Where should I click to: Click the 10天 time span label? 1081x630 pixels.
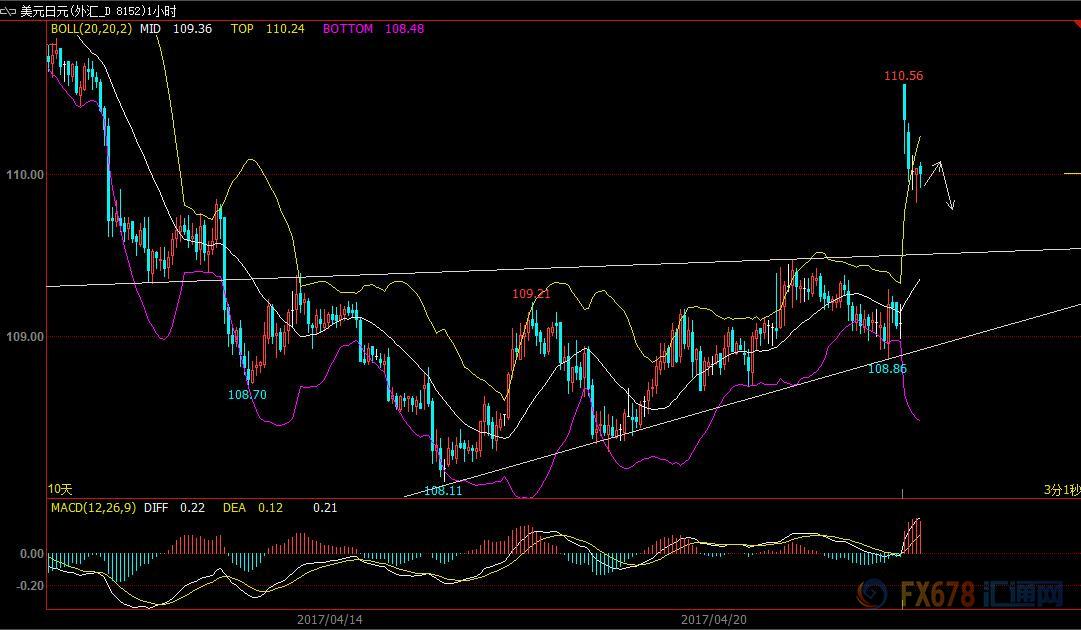pos(61,489)
